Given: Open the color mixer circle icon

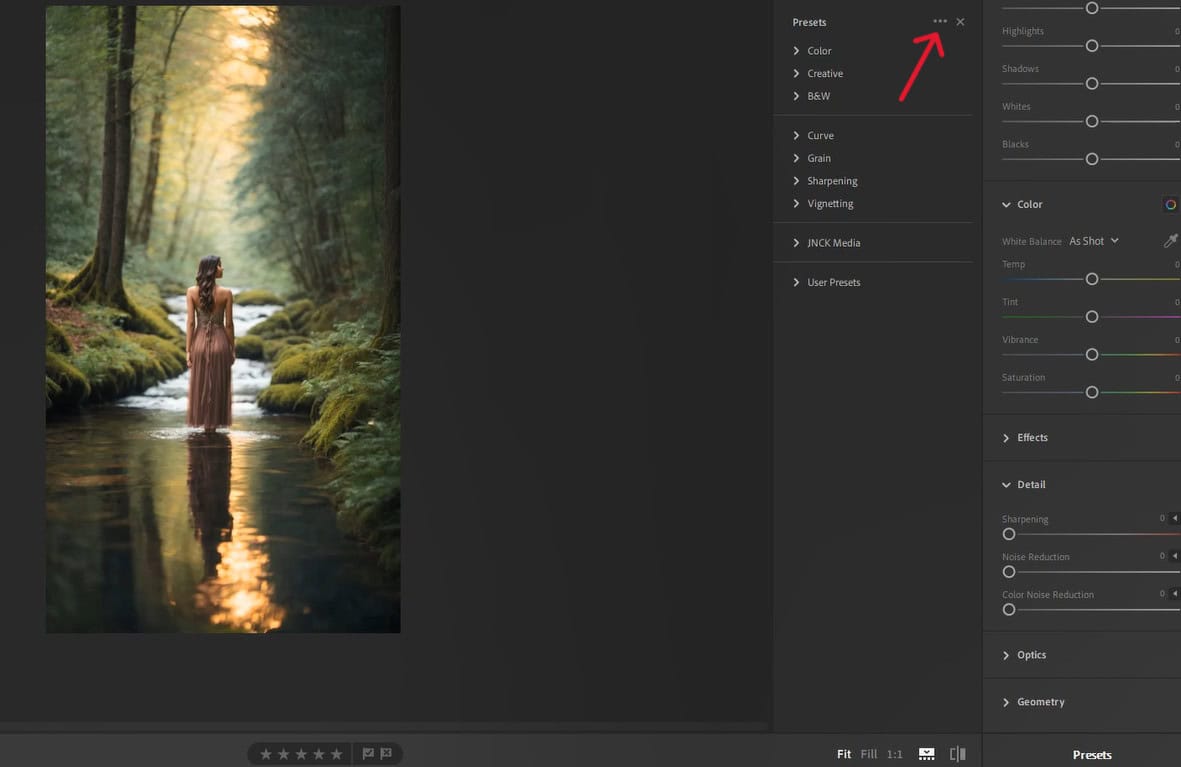Looking at the screenshot, I should [1170, 204].
